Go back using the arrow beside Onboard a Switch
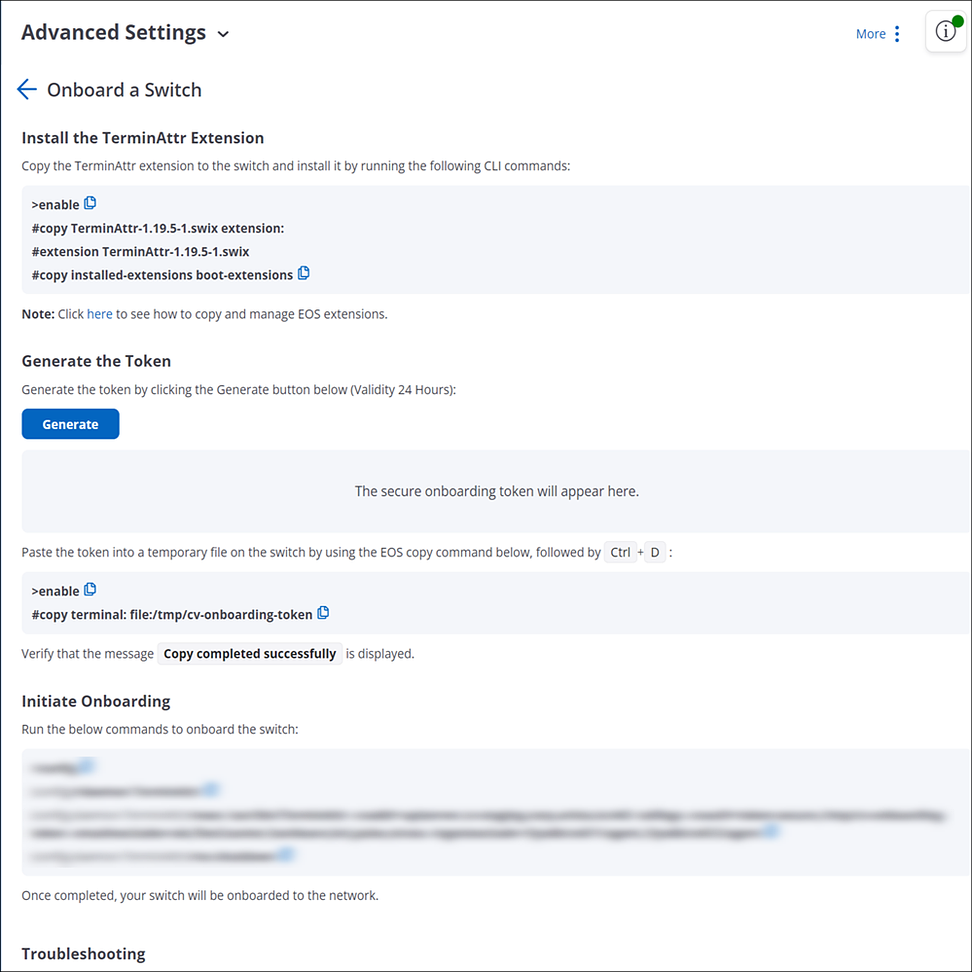 pos(27,89)
